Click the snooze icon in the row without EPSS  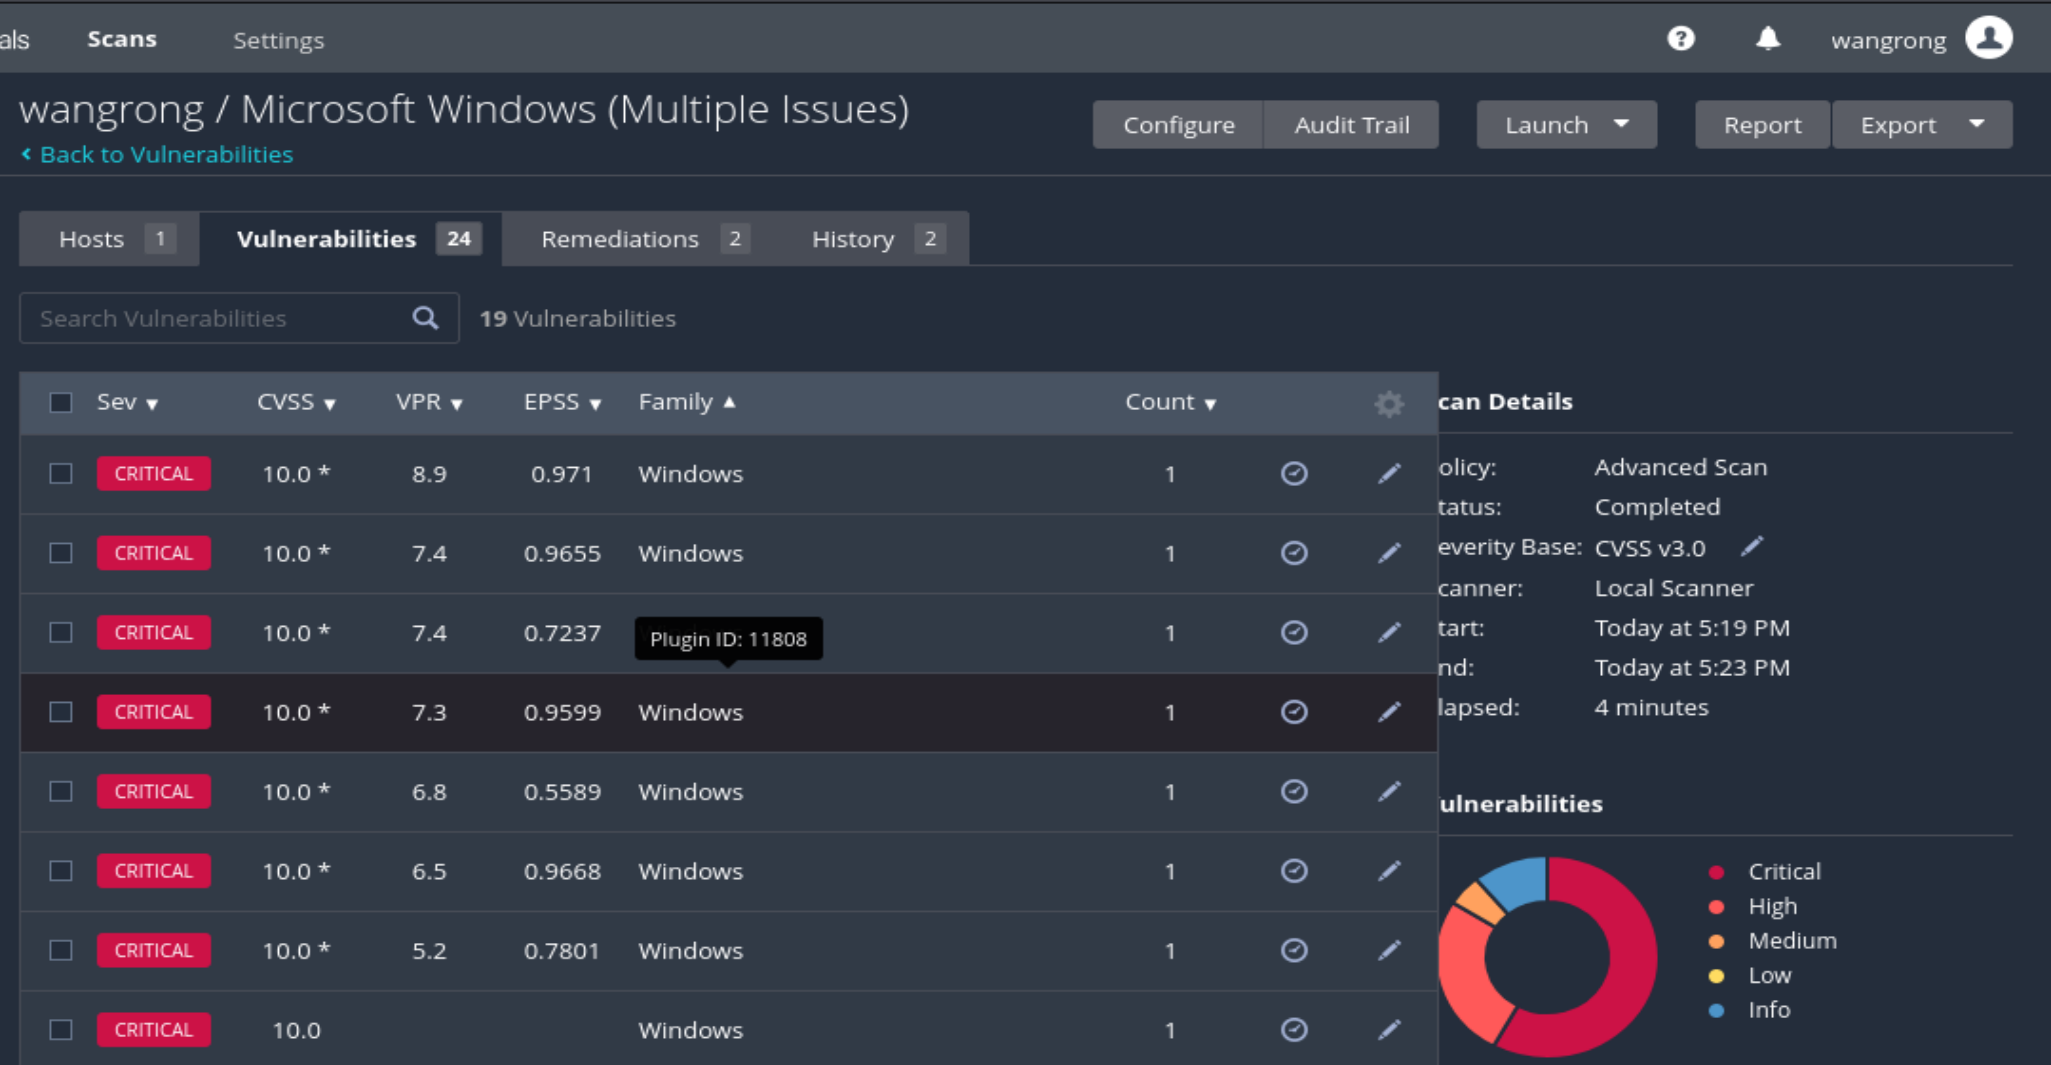pos(1294,1030)
